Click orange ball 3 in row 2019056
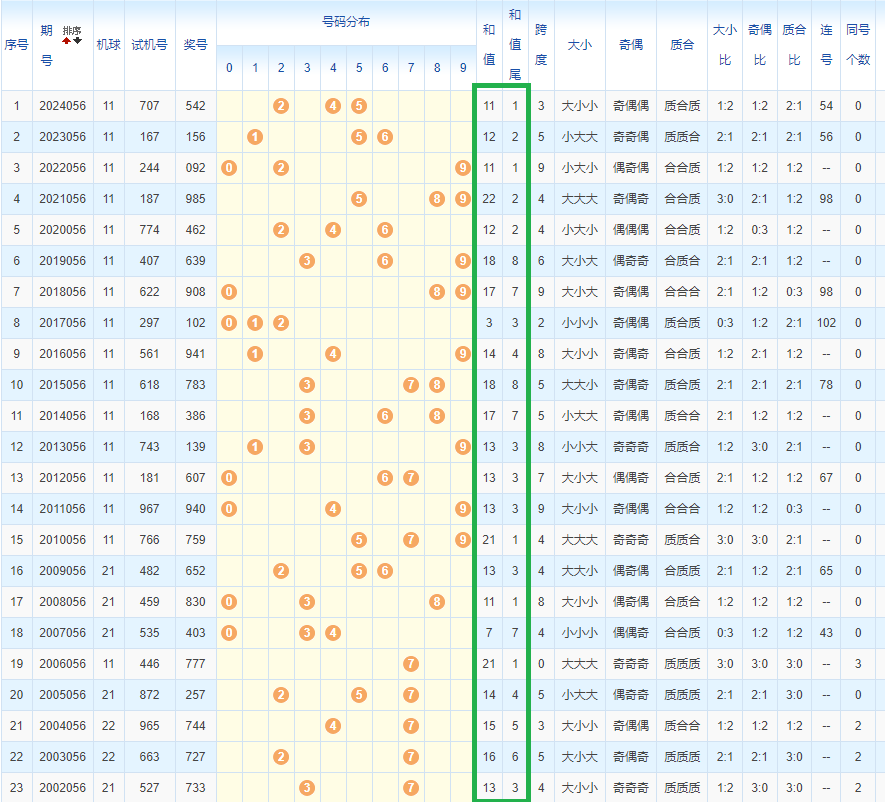The image size is (885, 802). pyautogui.click(x=307, y=261)
